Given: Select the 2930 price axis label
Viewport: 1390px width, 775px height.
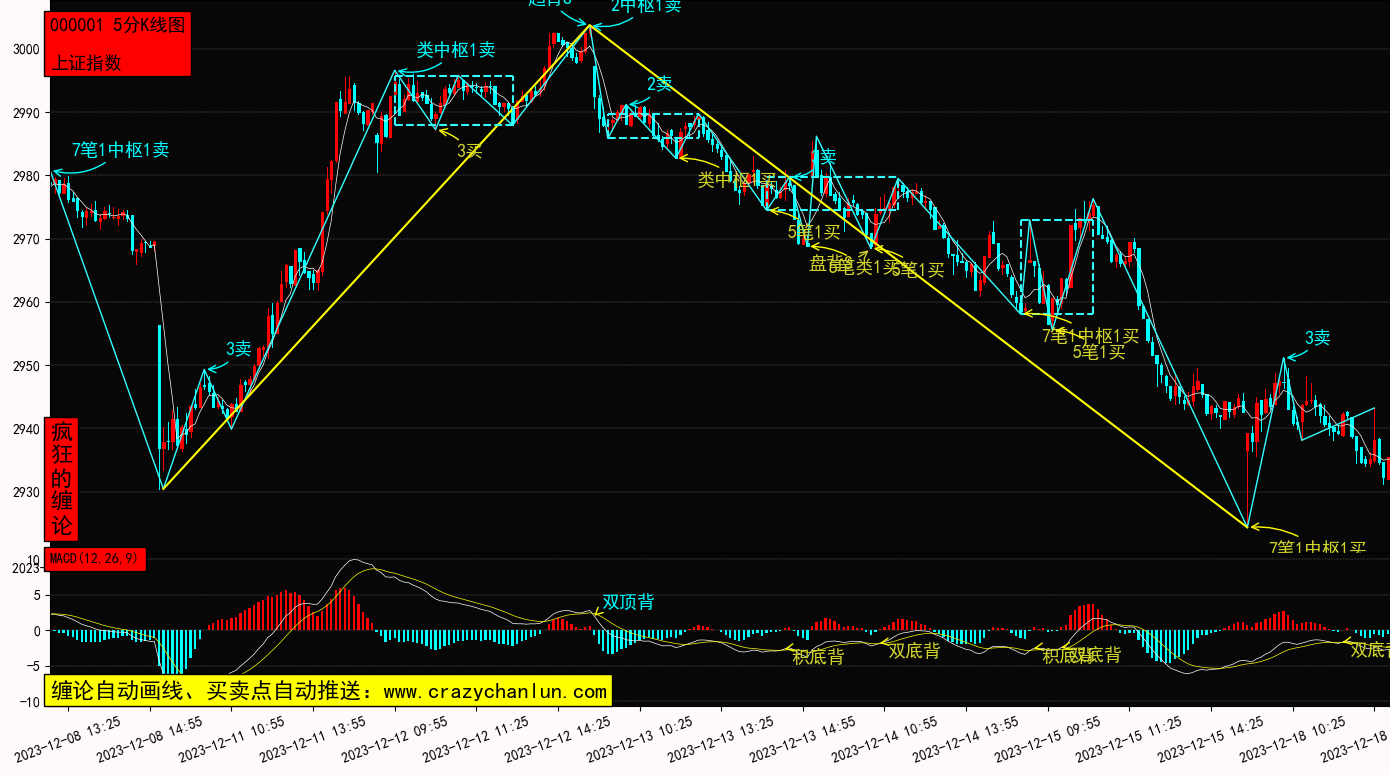Looking at the screenshot, I should pyautogui.click(x=26, y=492).
